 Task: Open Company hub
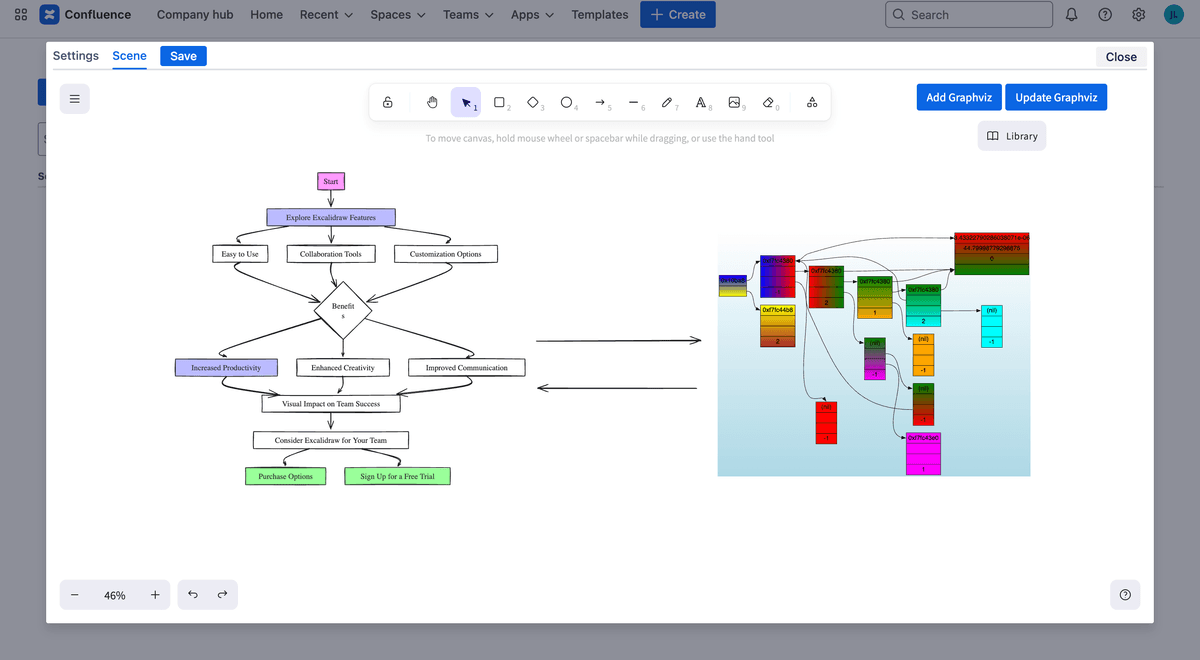[195, 15]
